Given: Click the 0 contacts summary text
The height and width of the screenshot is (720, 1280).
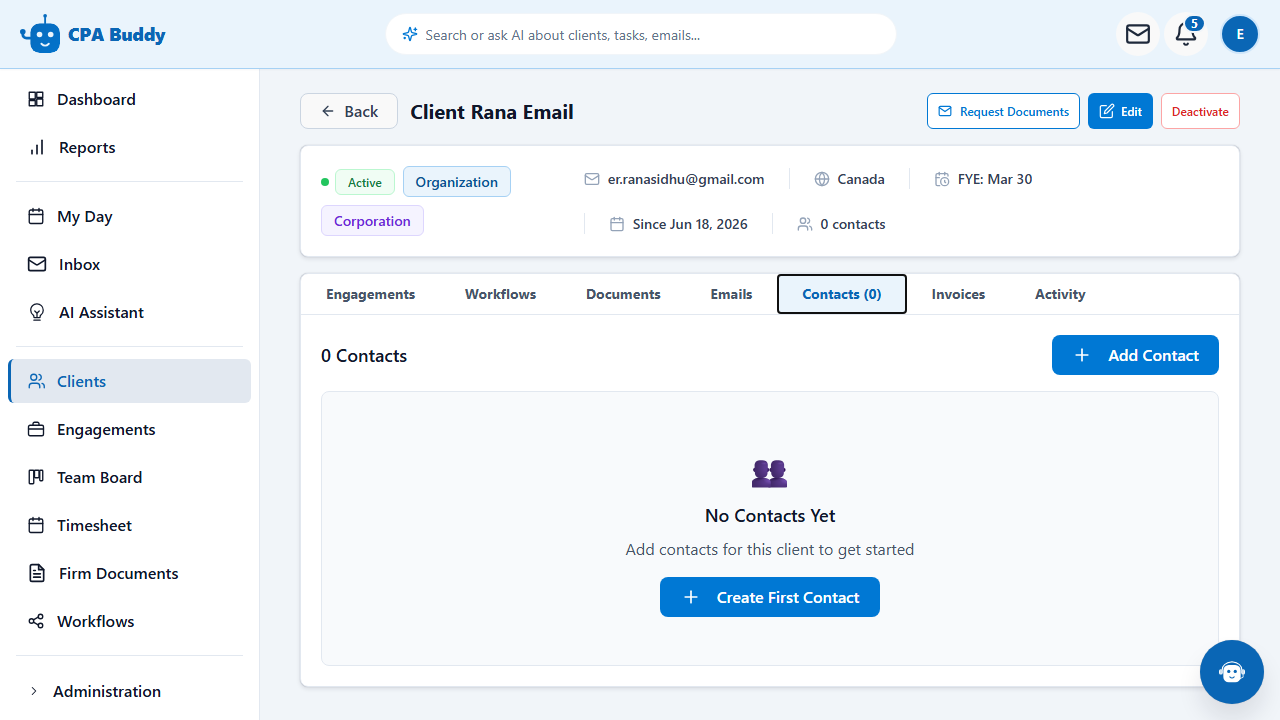Looking at the screenshot, I should click(853, 224).
